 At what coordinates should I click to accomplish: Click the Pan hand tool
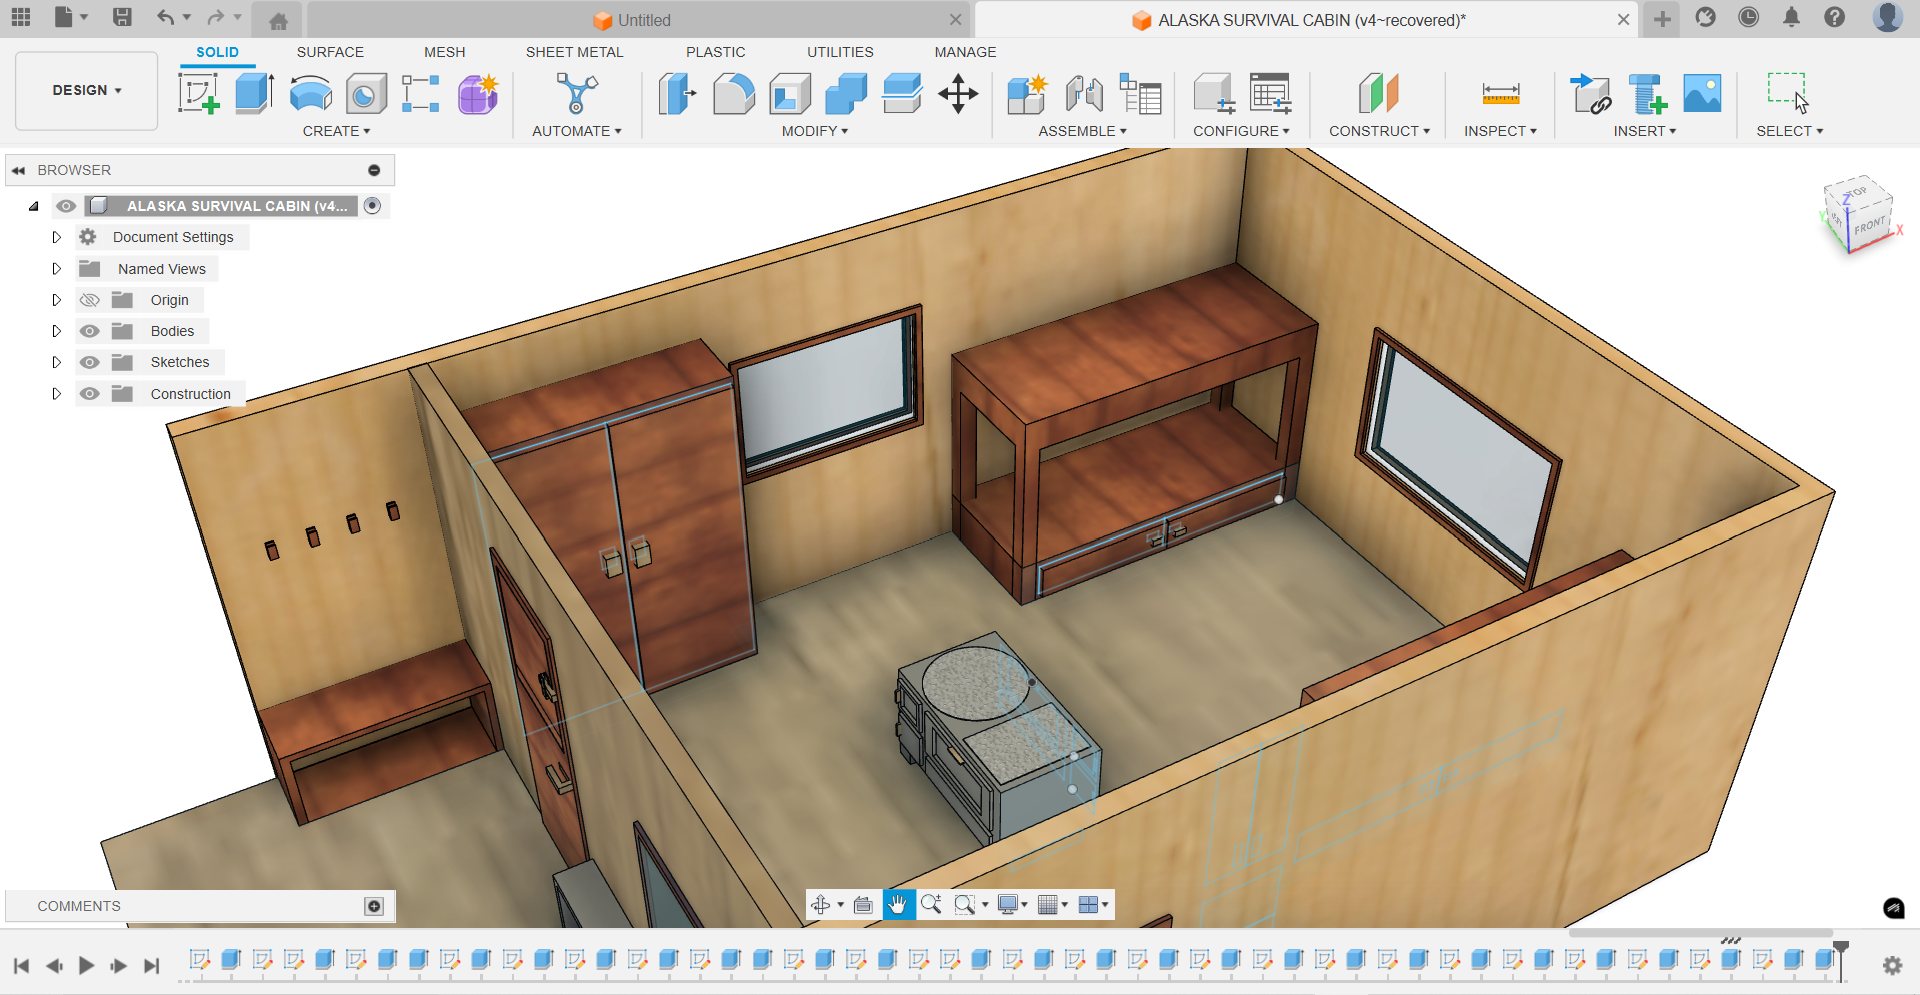(898, 904)
